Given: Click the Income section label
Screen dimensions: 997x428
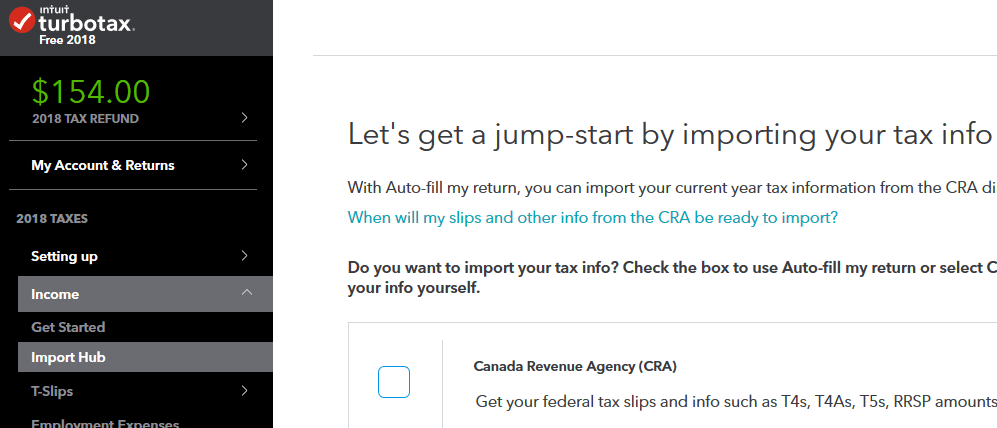Looking at the screenshot, I should 55,294.
